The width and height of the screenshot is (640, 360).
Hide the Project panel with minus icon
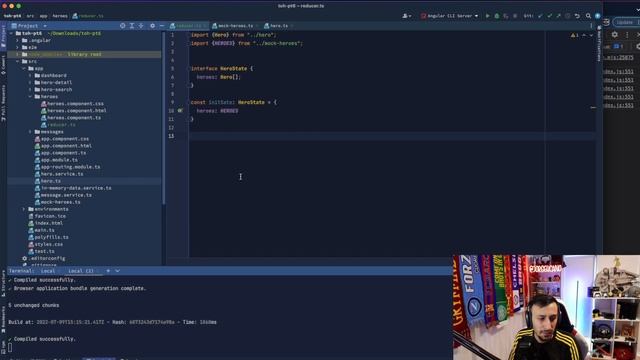162,26
